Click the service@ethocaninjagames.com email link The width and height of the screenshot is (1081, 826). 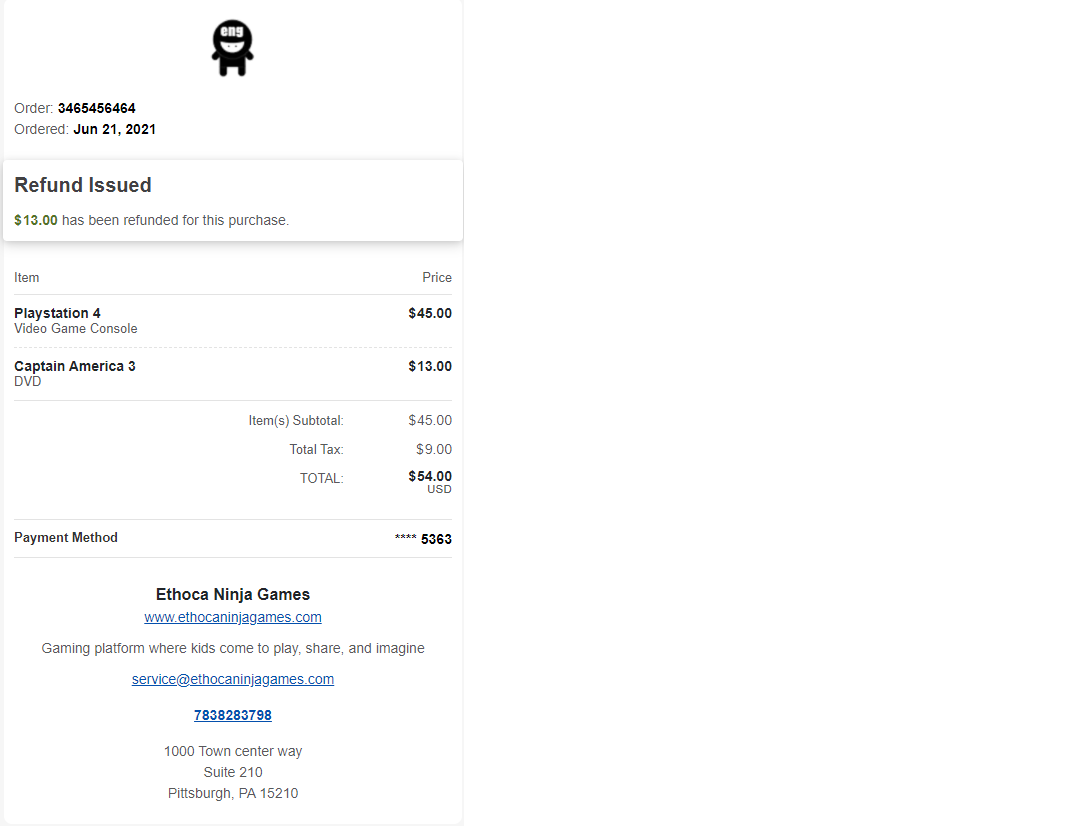(233, 679)
